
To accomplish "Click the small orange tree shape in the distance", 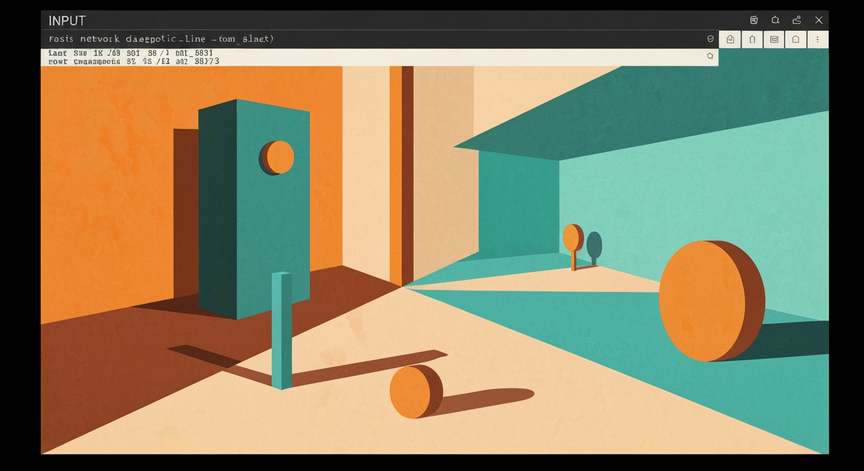I will (x=573, y=246).
